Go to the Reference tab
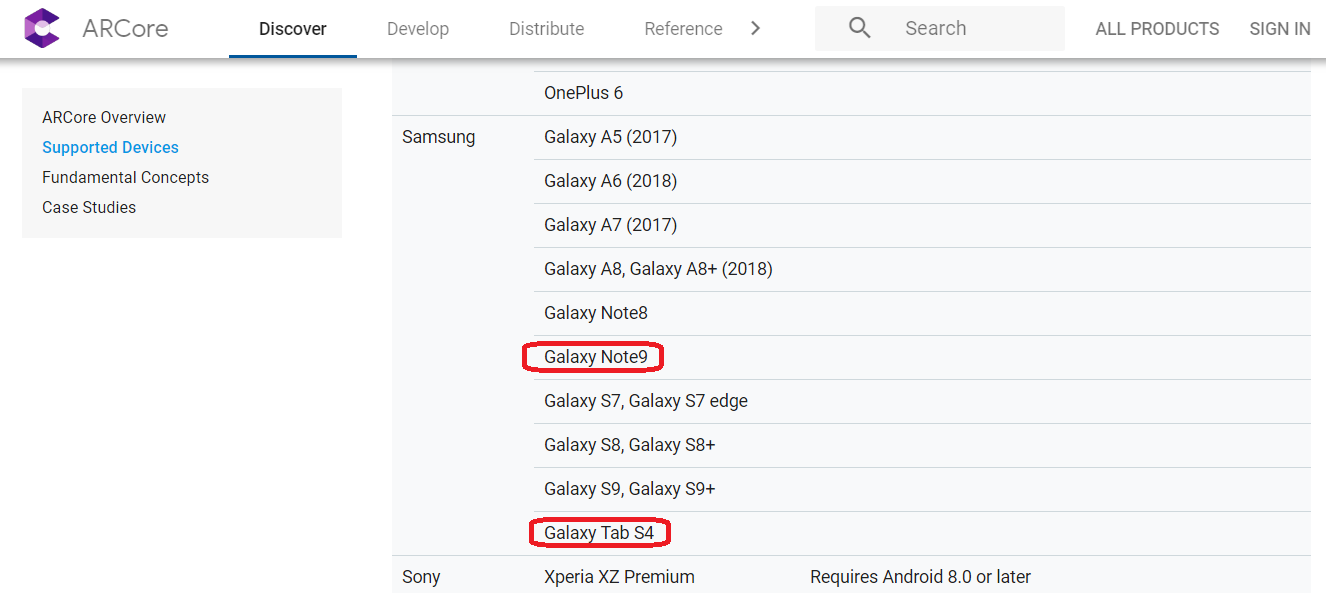The width and height of the screenshot is (1326, 593). [x=683, y=29]
